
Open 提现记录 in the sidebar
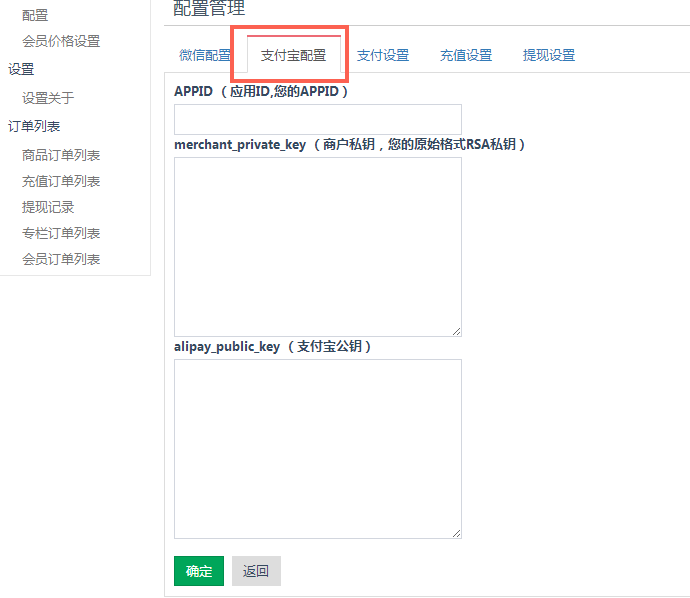tap(48, 207)
